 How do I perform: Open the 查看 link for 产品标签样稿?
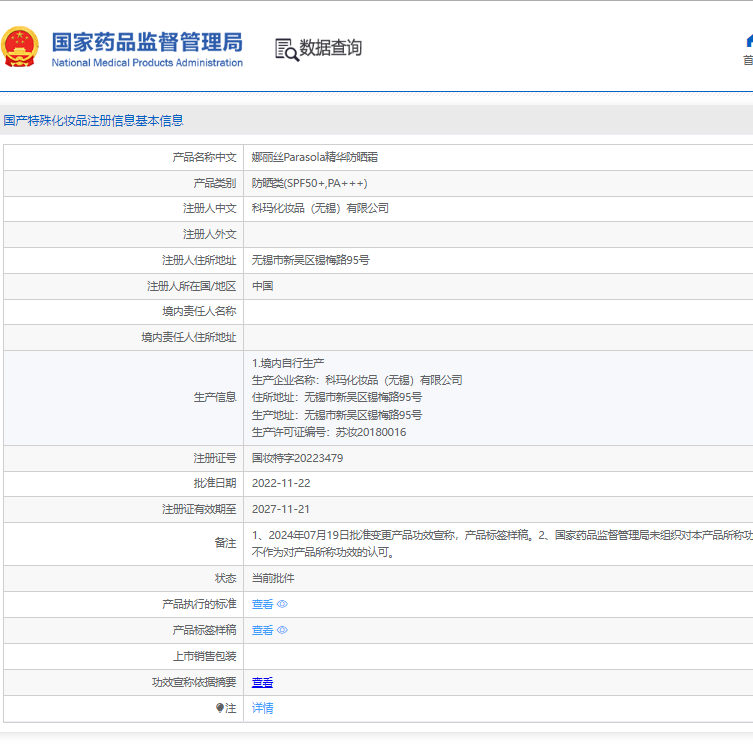262,630
